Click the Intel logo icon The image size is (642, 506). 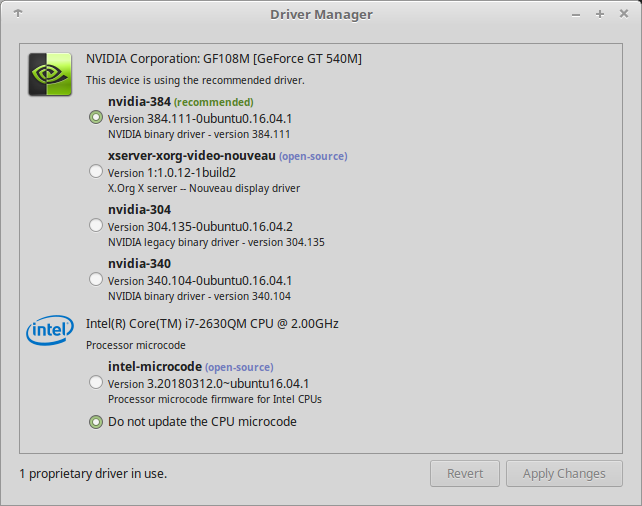coord(50,330)
